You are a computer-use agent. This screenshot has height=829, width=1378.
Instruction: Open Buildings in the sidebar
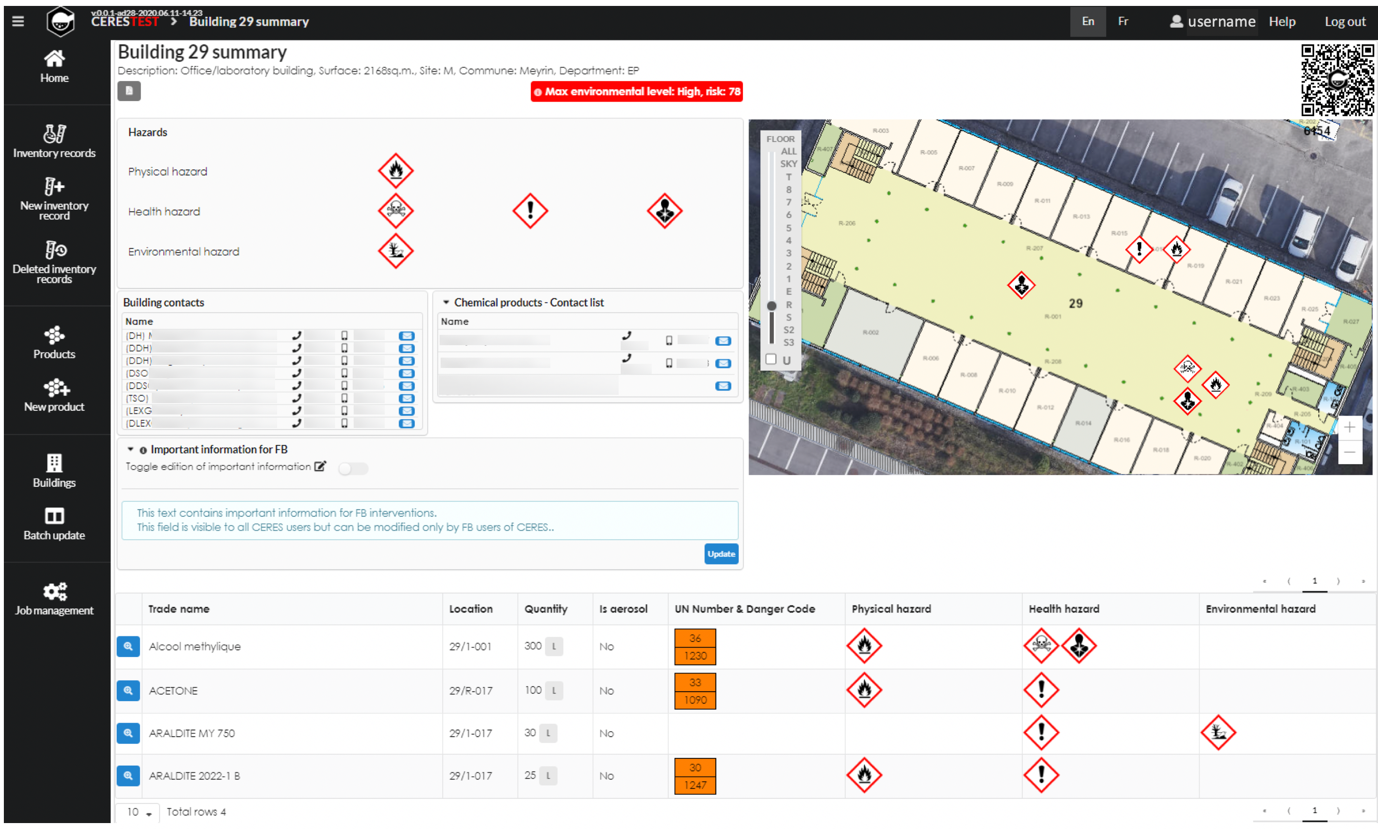[x=55, y=470]
